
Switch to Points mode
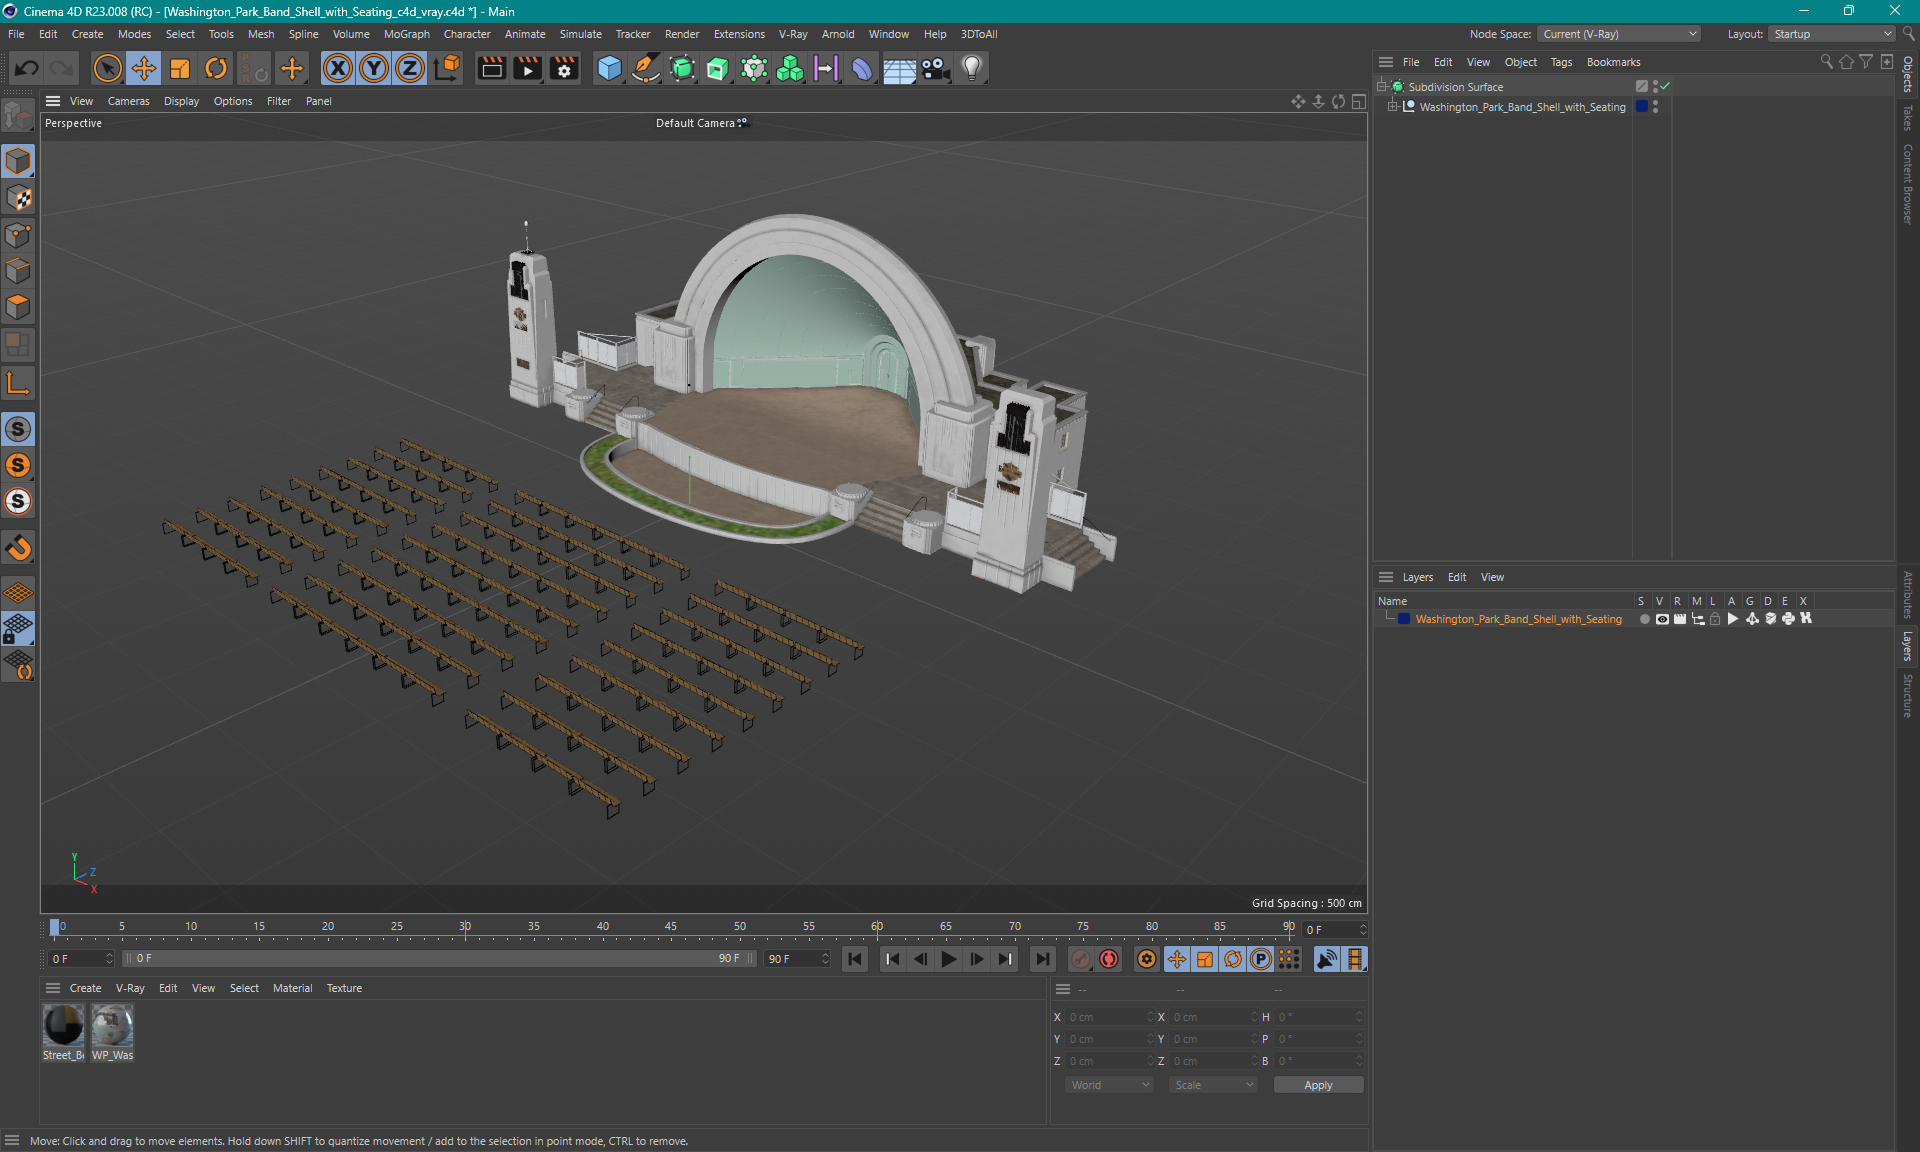(x=18, y=235)
